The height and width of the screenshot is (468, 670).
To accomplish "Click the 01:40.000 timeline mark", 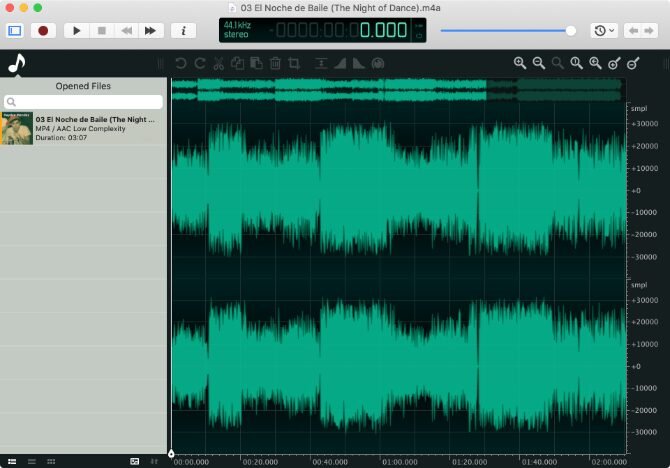I will pos(539,462).
